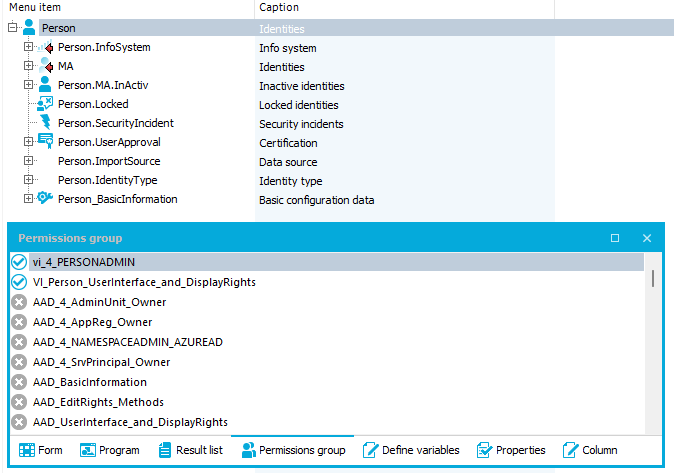Click the Person.Locked icon
The image size is (674, 473).
click(x=45, y=104)
